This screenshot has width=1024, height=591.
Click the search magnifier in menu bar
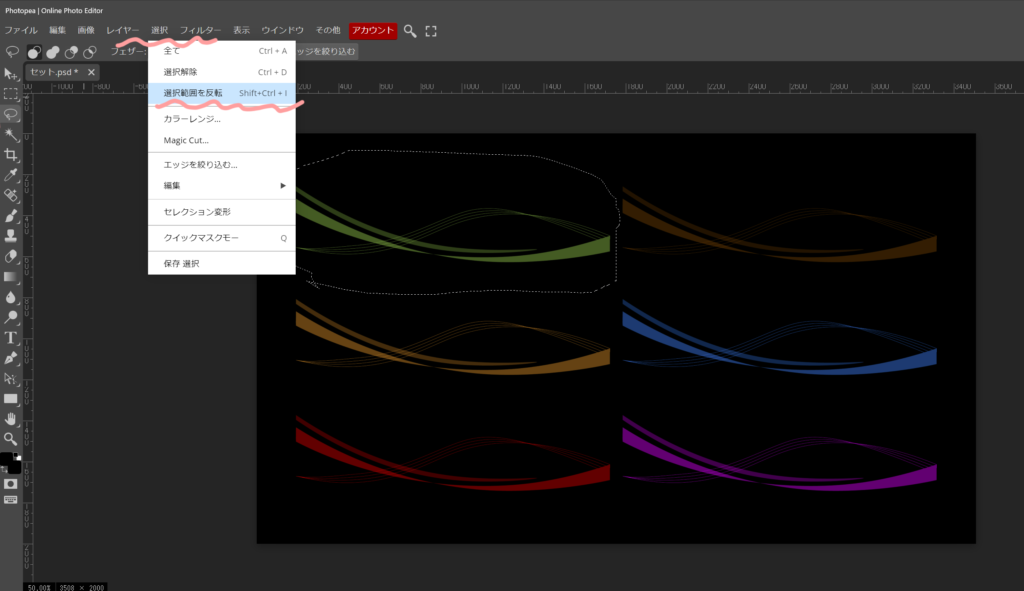[410, 31]
